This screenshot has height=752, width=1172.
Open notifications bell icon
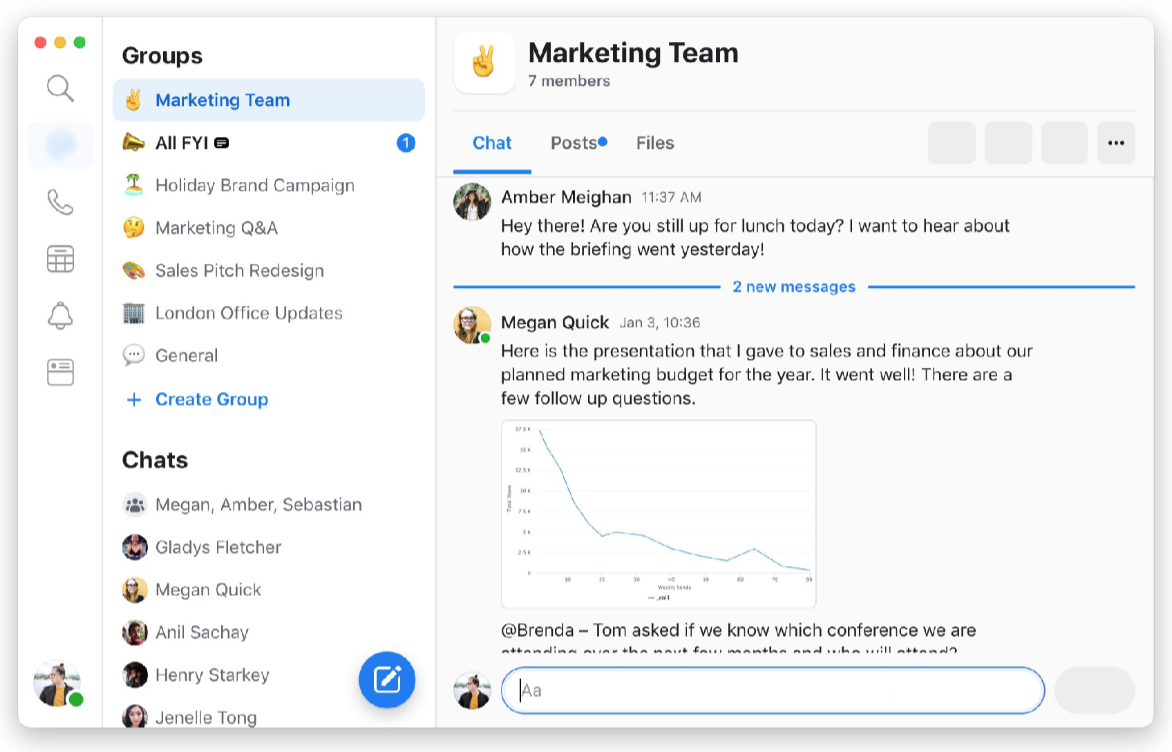60,316
